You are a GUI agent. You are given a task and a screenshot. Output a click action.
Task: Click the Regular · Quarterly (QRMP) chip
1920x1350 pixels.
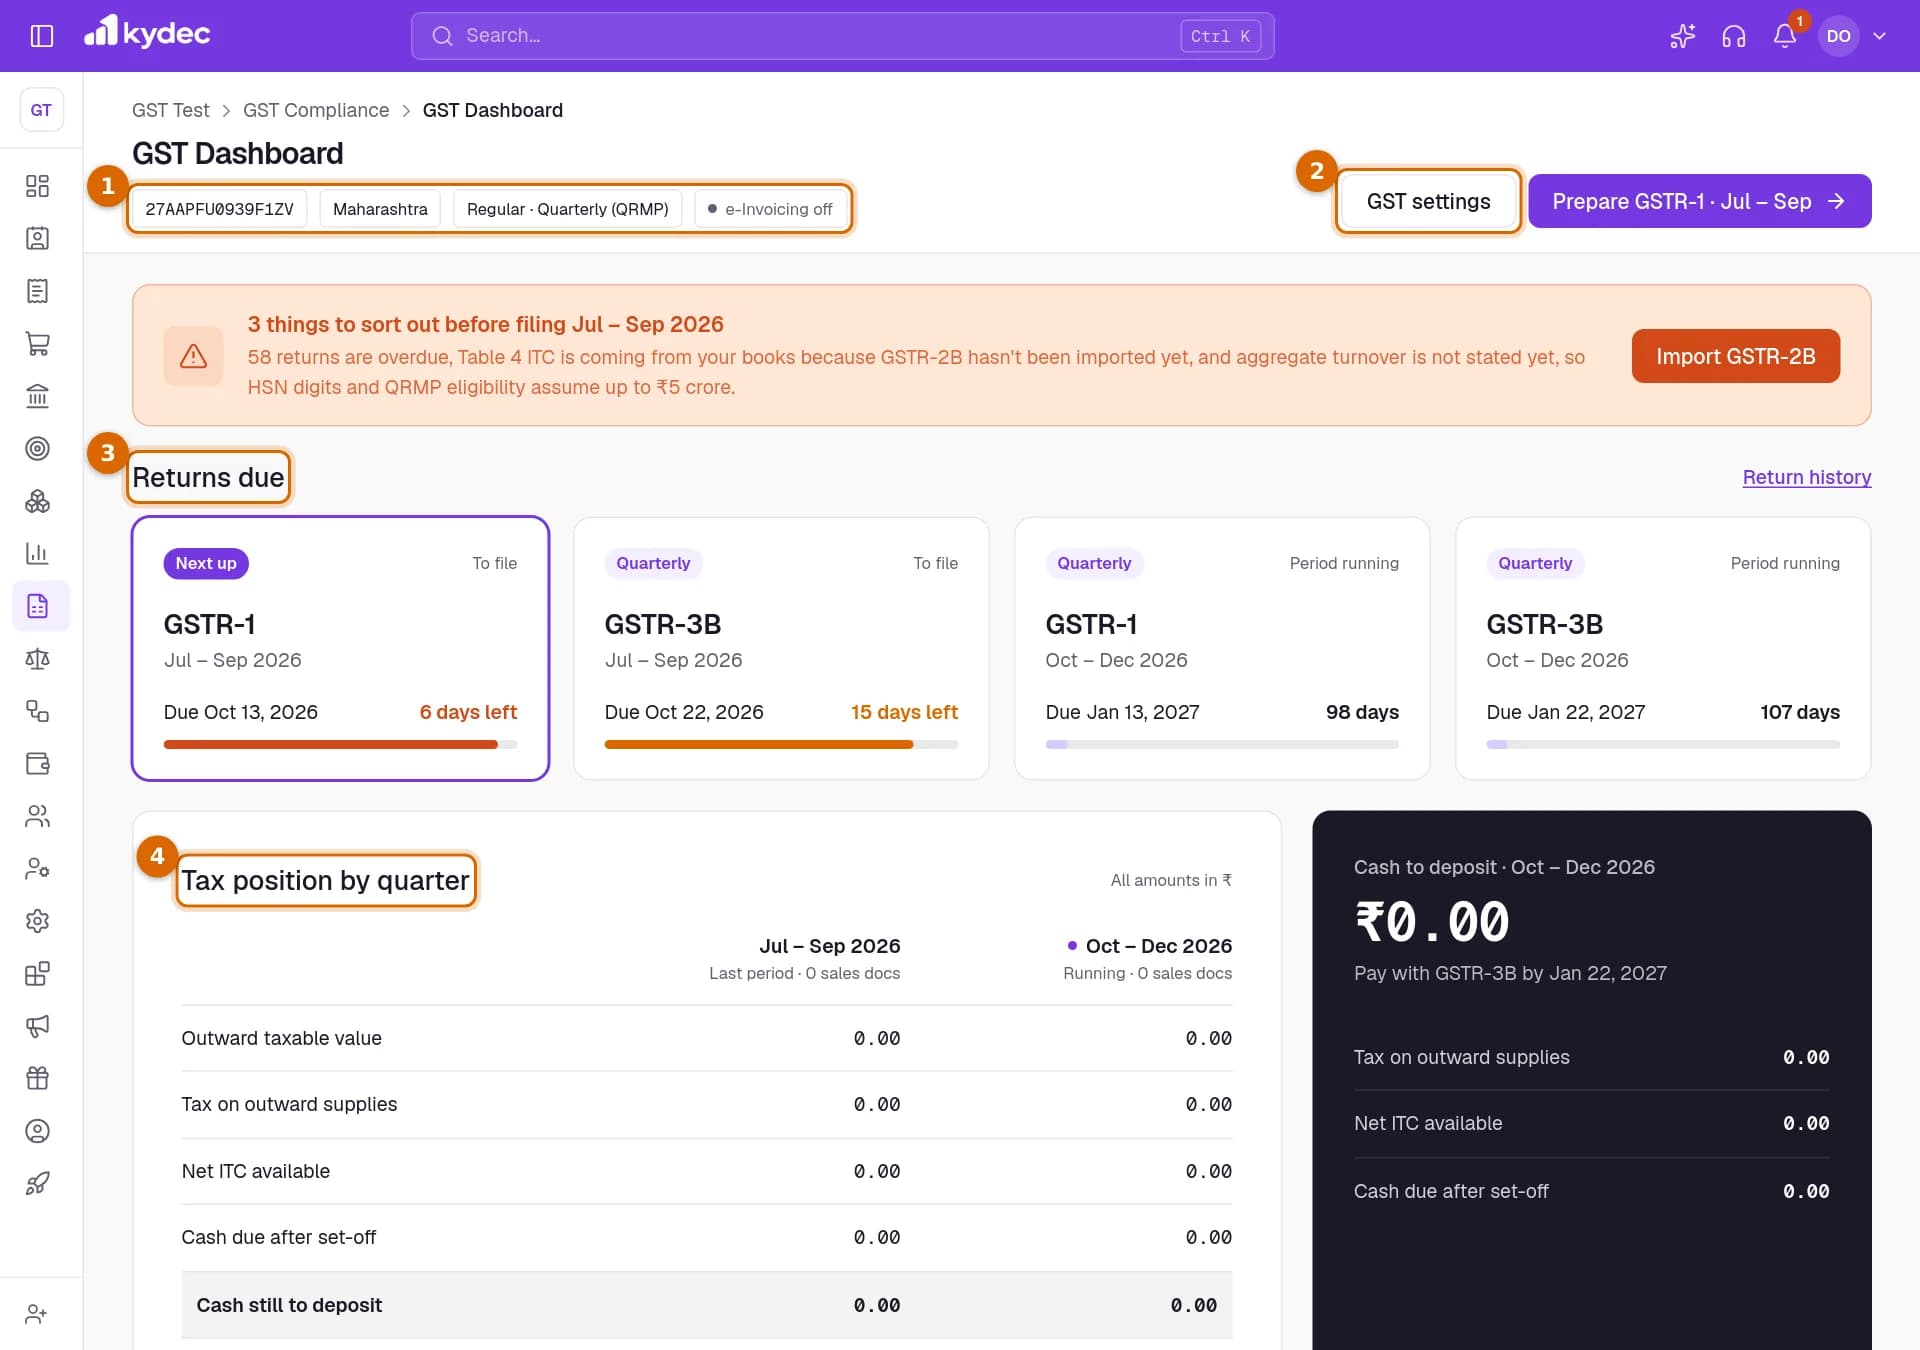tap(567, 209)
